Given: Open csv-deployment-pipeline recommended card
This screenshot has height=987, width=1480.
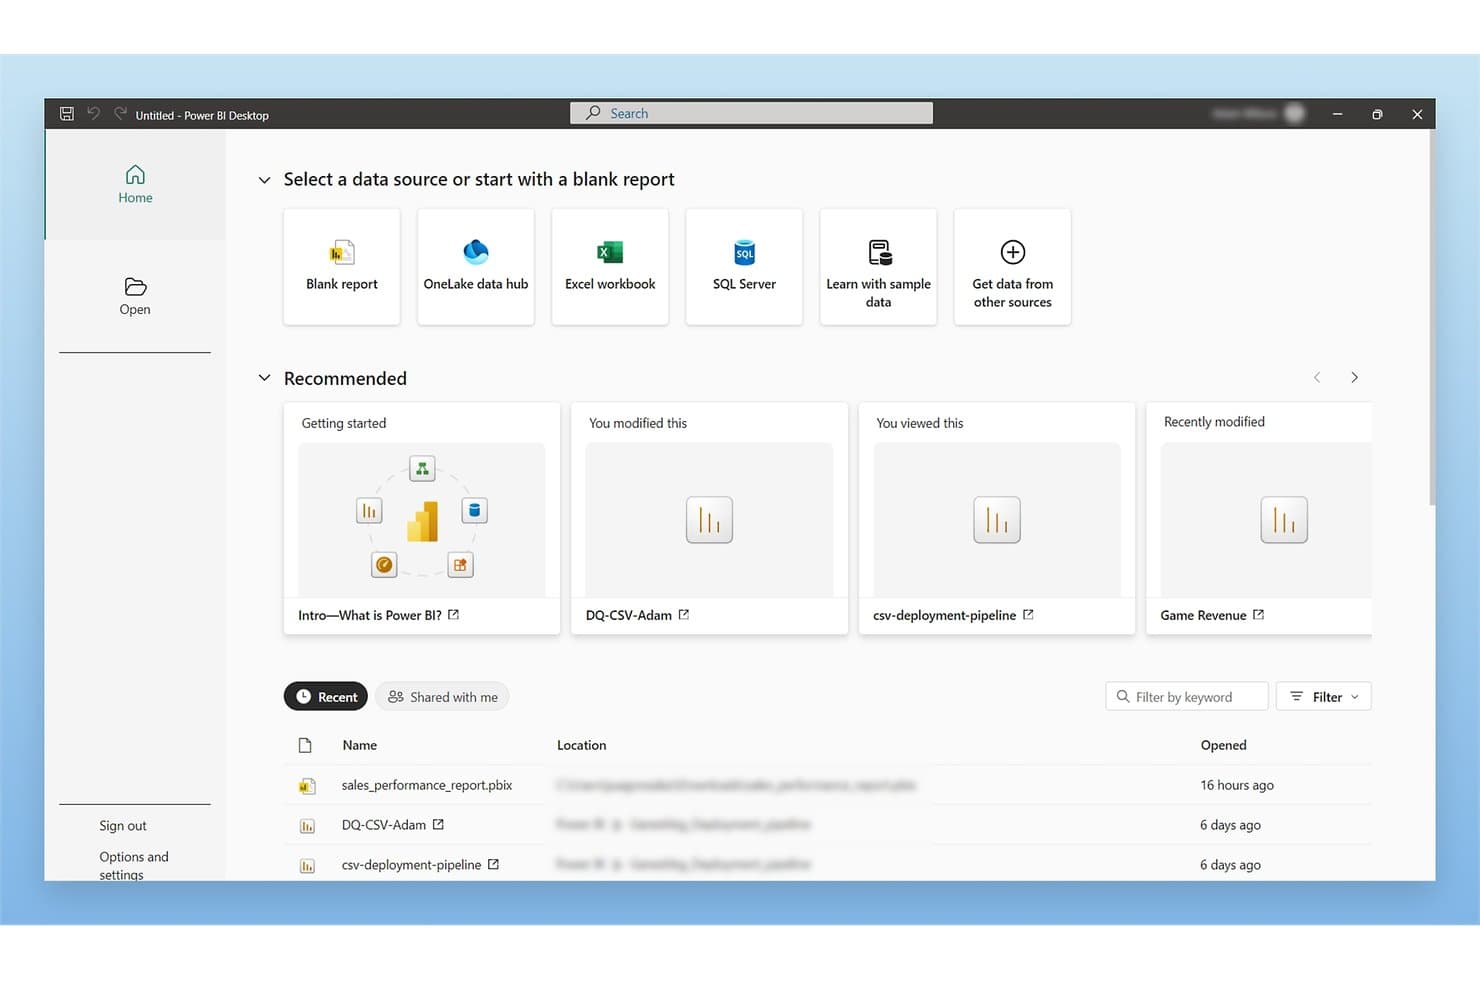Looking at the screenshot, I should click(997, 518).
